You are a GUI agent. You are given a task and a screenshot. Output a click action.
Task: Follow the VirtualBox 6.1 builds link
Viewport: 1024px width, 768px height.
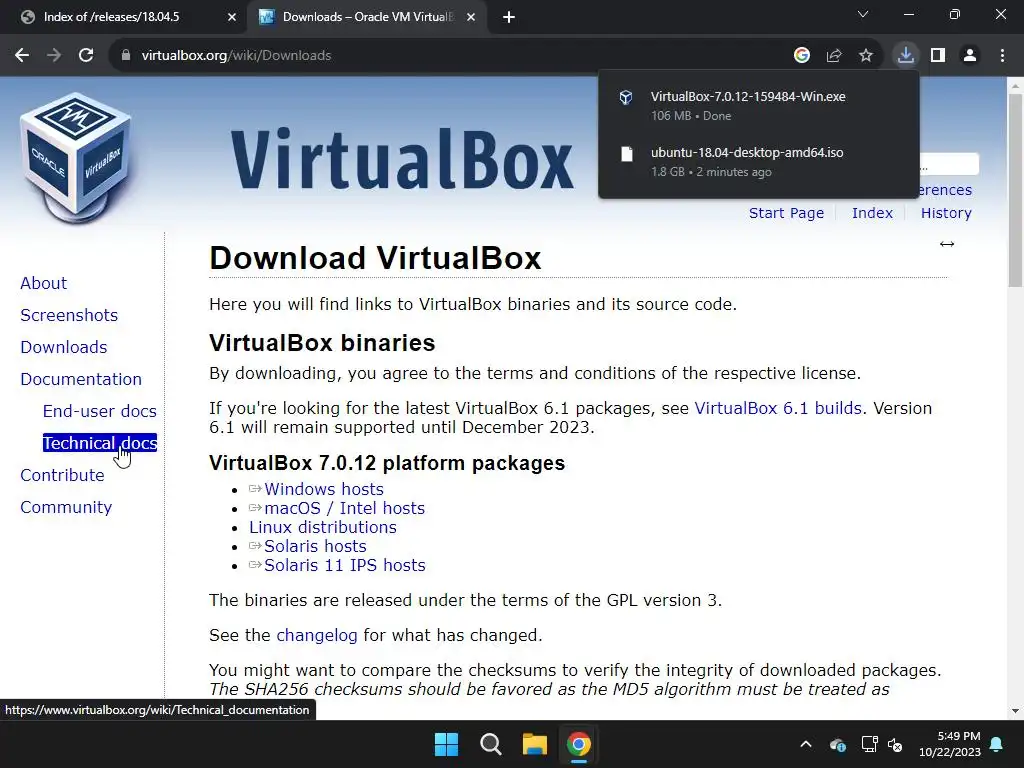point(778,408)
